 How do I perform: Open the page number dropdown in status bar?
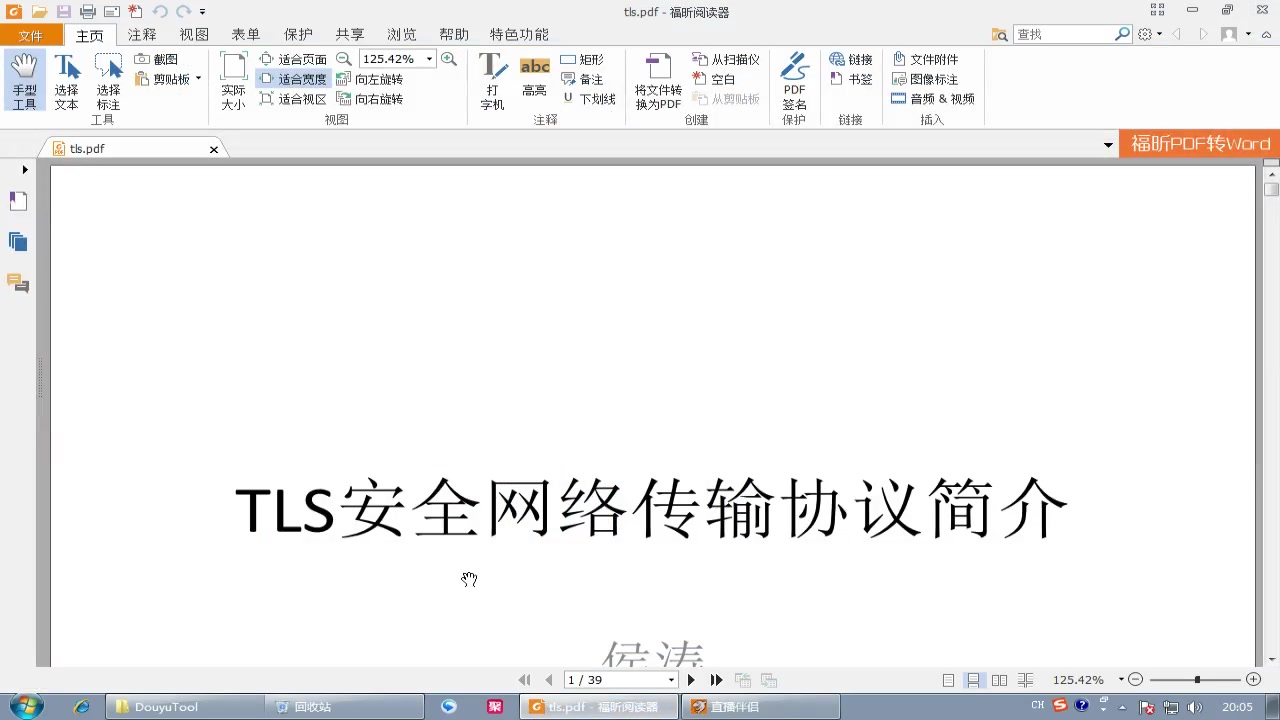point(670,679)
